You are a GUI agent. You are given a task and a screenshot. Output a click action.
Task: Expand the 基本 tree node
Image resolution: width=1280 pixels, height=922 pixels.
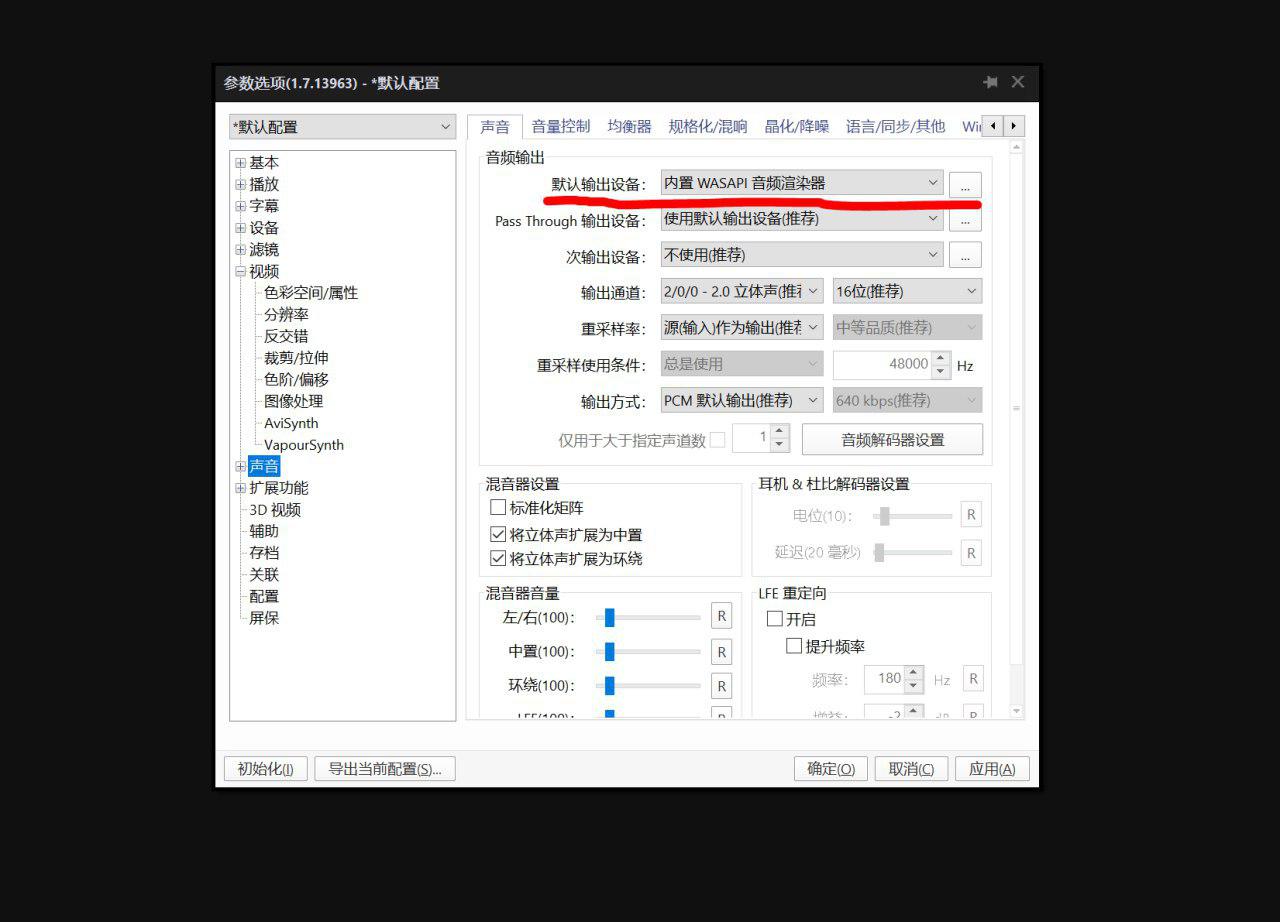240,163
